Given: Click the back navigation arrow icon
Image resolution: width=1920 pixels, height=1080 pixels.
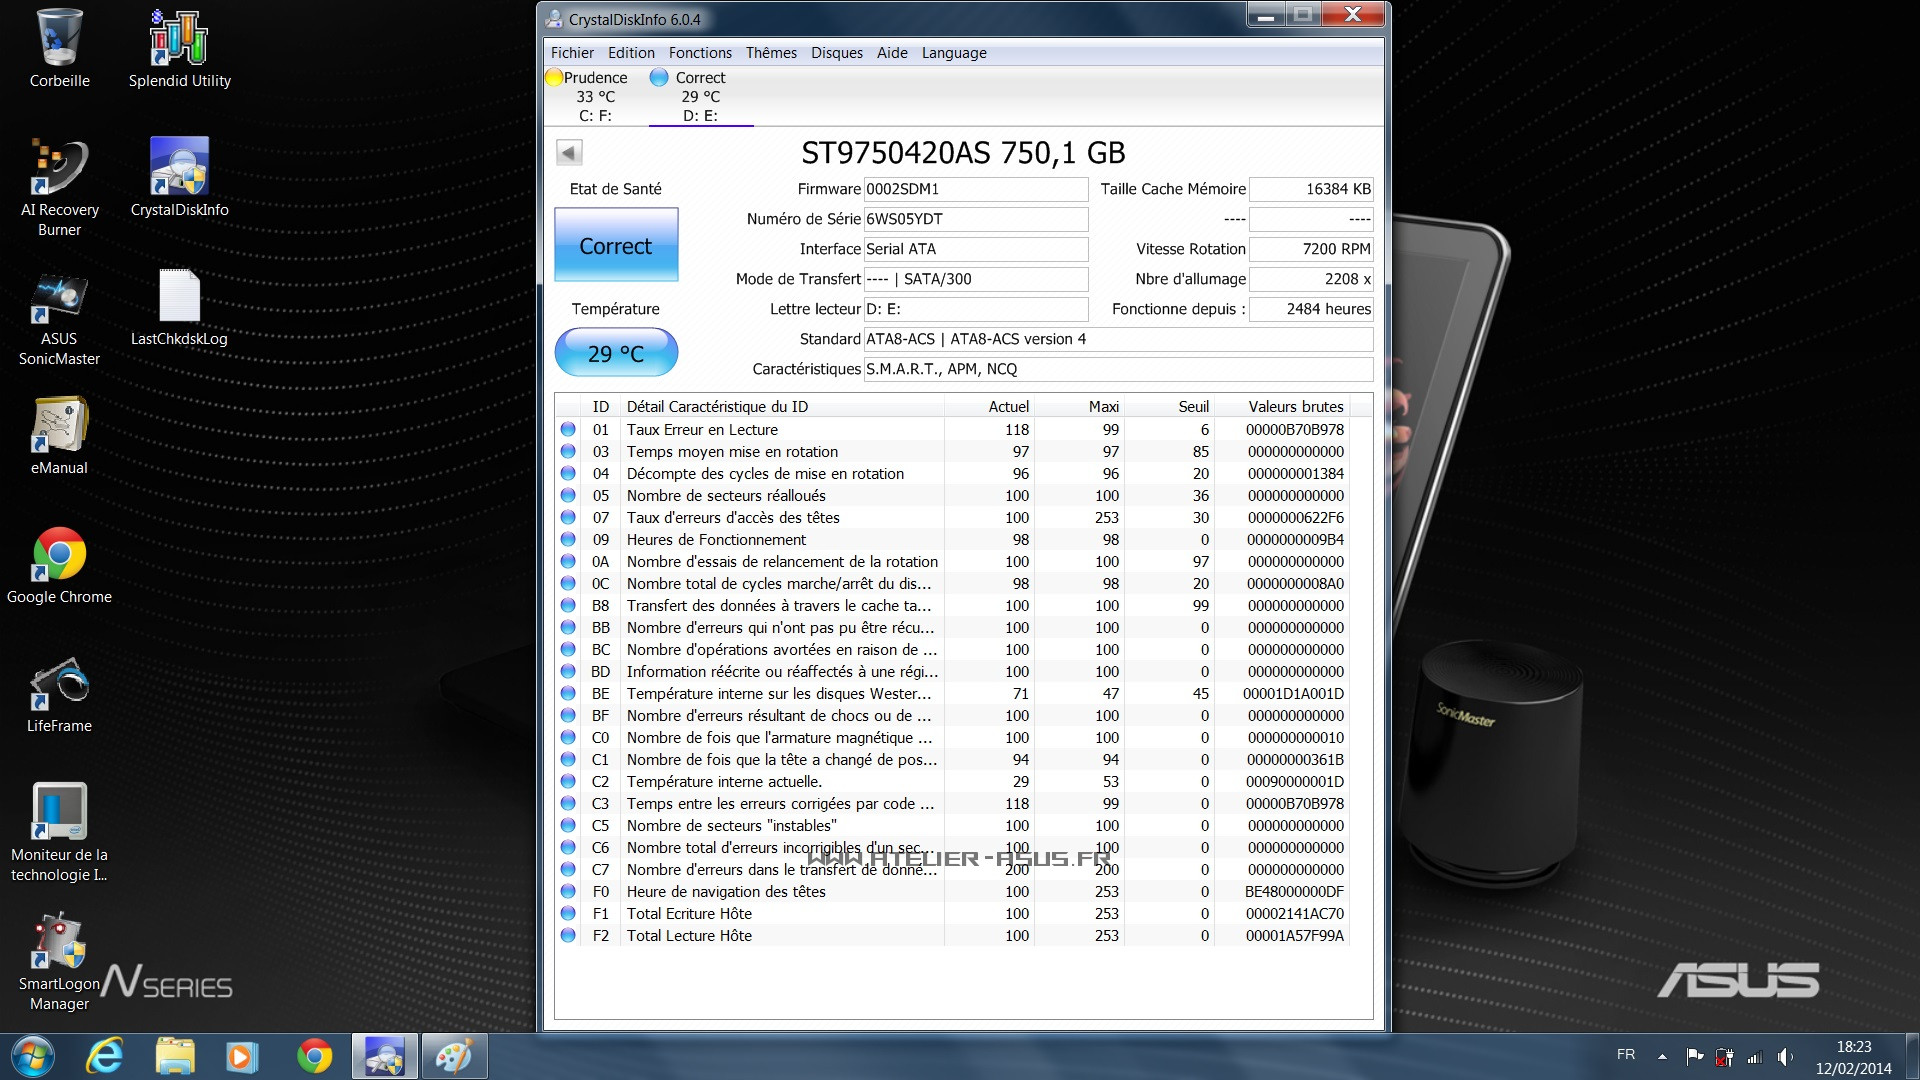Looking at the screenshot, I should 568,152.
